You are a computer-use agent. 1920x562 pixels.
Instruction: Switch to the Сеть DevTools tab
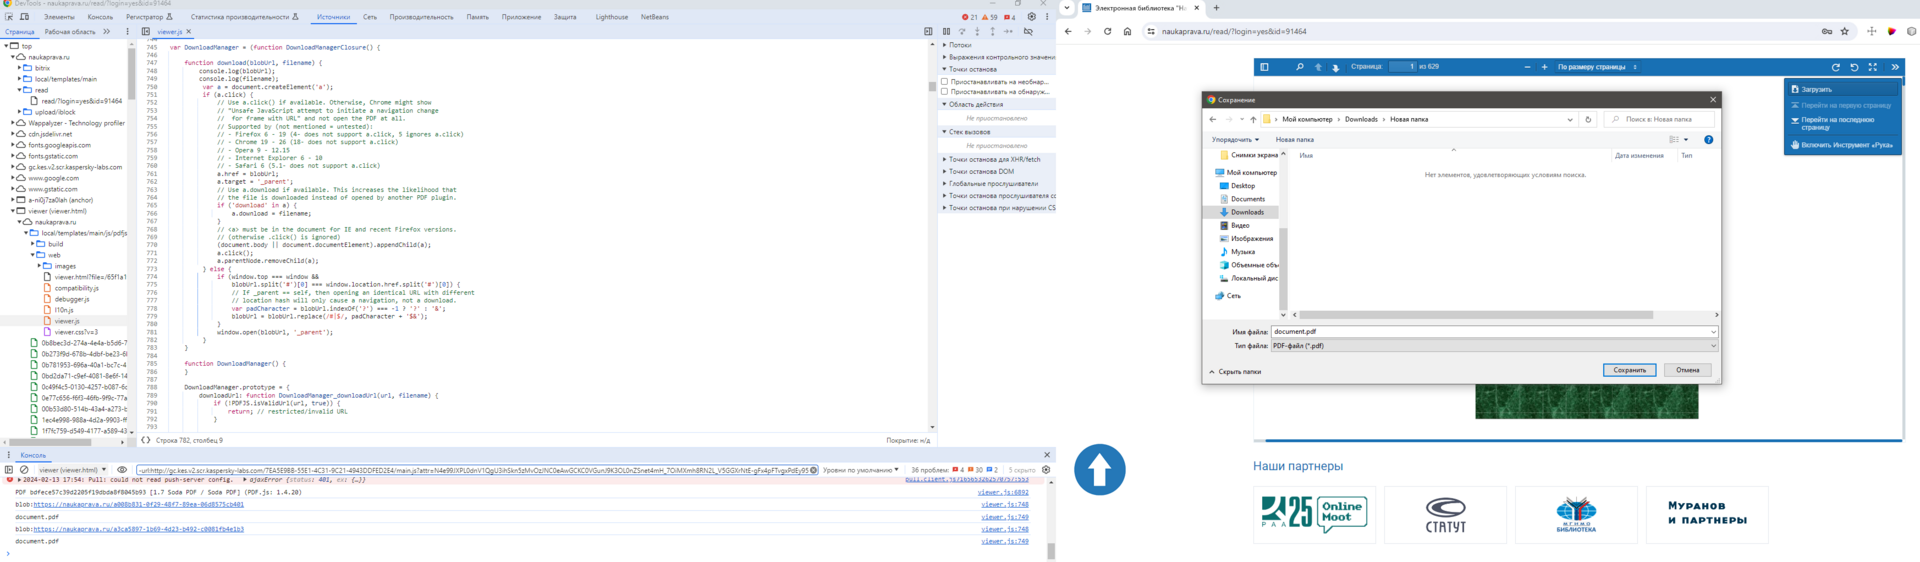click(x=370, y=17)
